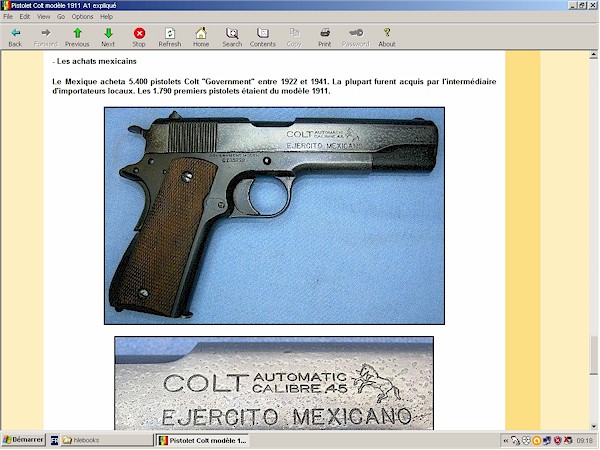The width and height of the screenshot is (600, 450).
Task: Click the network computers tray icon
Action: pos(547,441)
